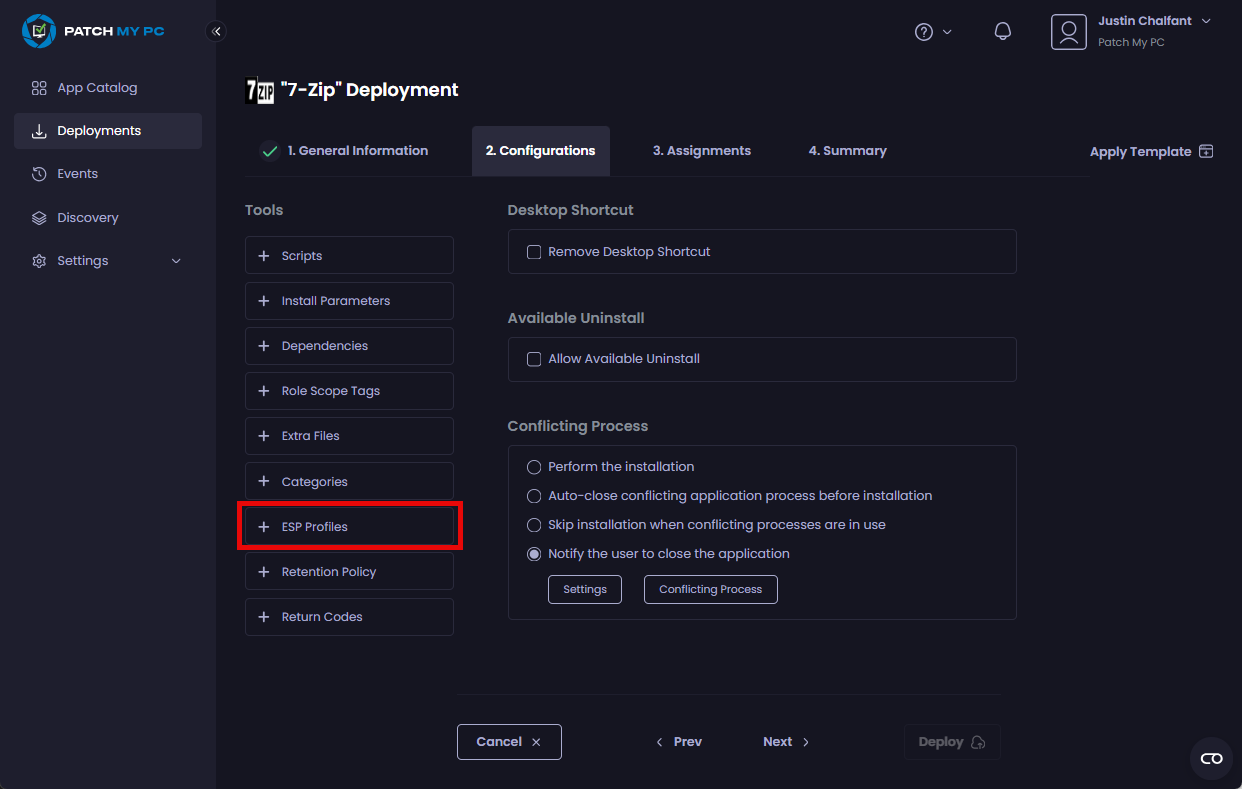
Task: Click the user profile avatar icon
Action: [x=1068, y=32]
